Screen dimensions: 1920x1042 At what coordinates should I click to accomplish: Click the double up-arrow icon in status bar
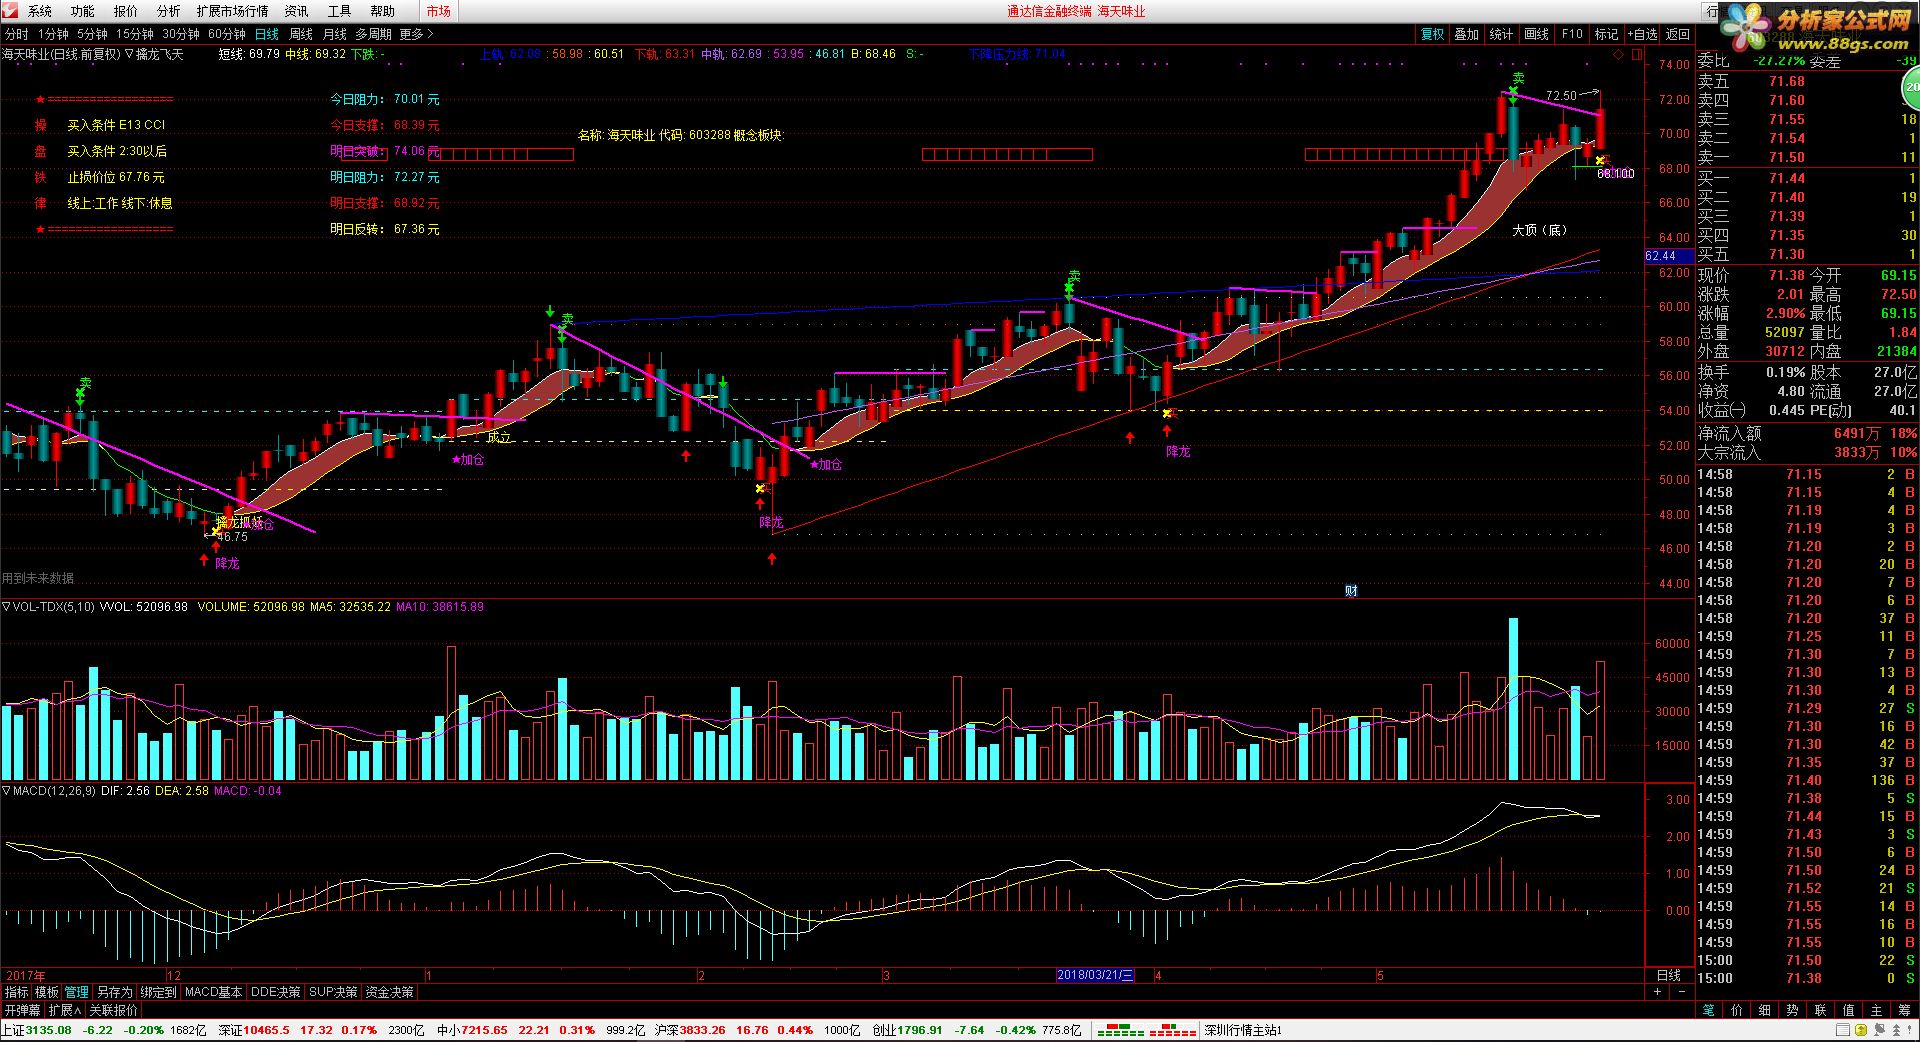[1896, 1029]
